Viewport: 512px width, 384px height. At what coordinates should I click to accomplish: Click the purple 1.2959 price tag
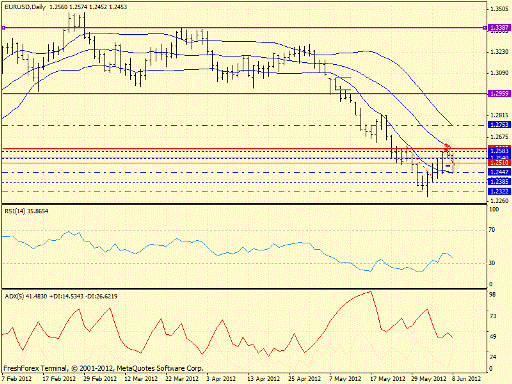pos(499,93)
